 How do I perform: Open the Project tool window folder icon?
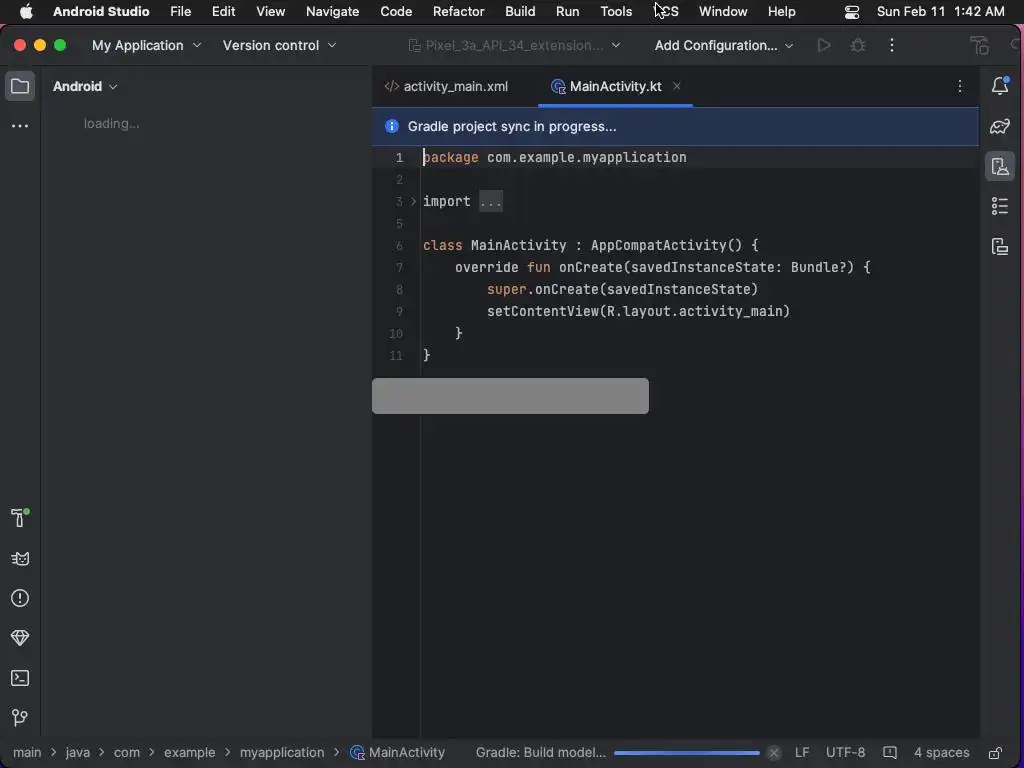click(20, 86)
